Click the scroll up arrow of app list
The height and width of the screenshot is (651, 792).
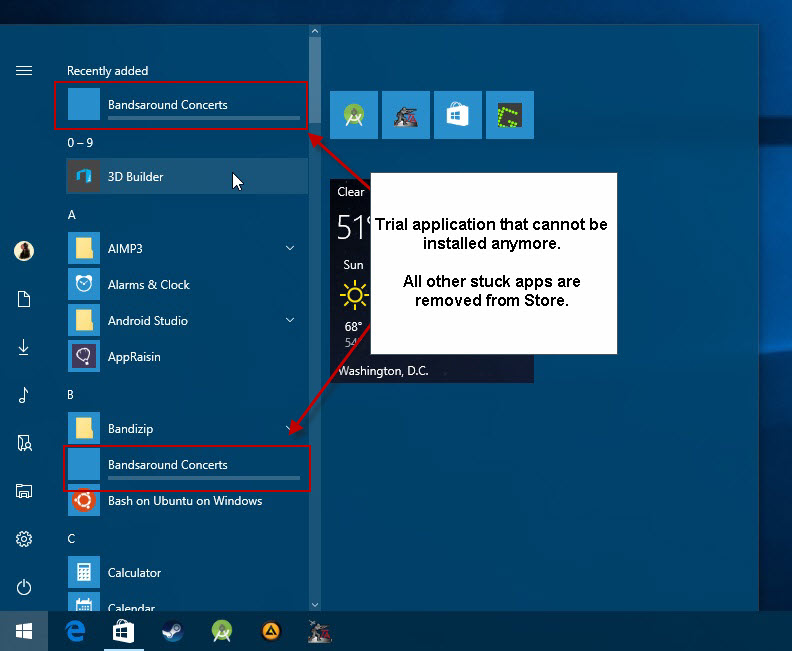coord(315,31)
